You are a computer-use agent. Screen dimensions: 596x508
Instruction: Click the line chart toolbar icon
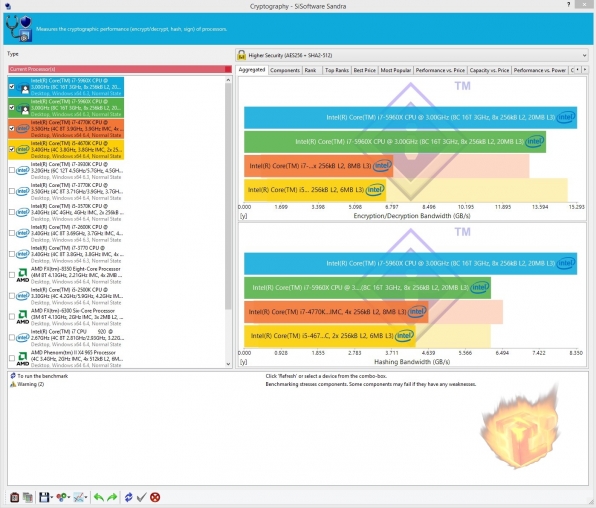point(78,497)
